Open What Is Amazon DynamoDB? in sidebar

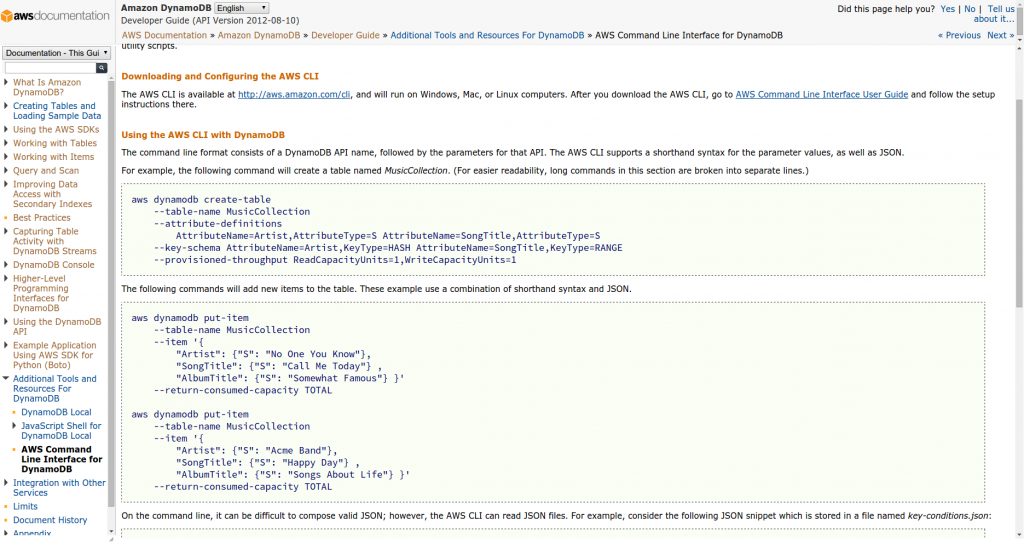pos(47,88)
